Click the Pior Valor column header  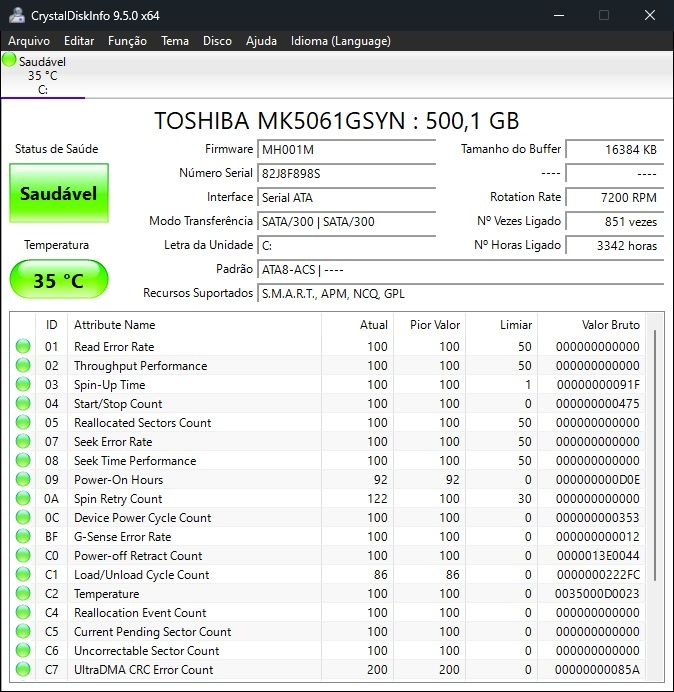(x=429, y=325)
